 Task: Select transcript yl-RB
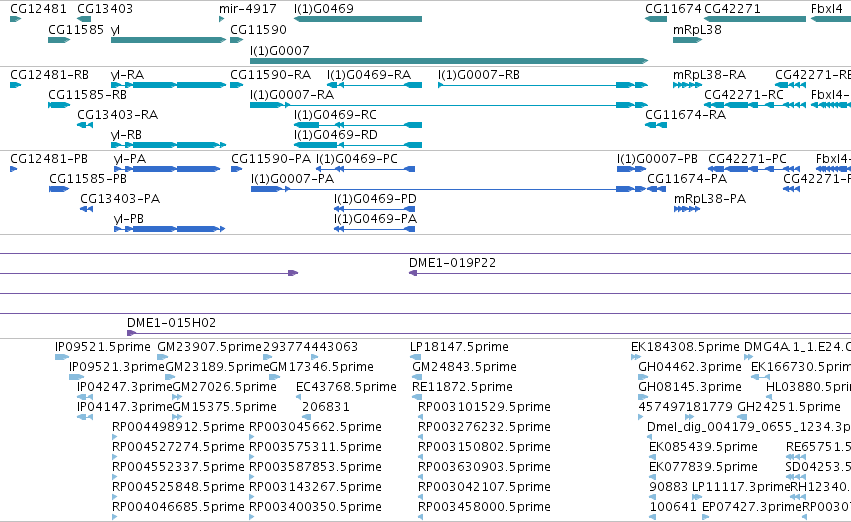coord(126,135)
